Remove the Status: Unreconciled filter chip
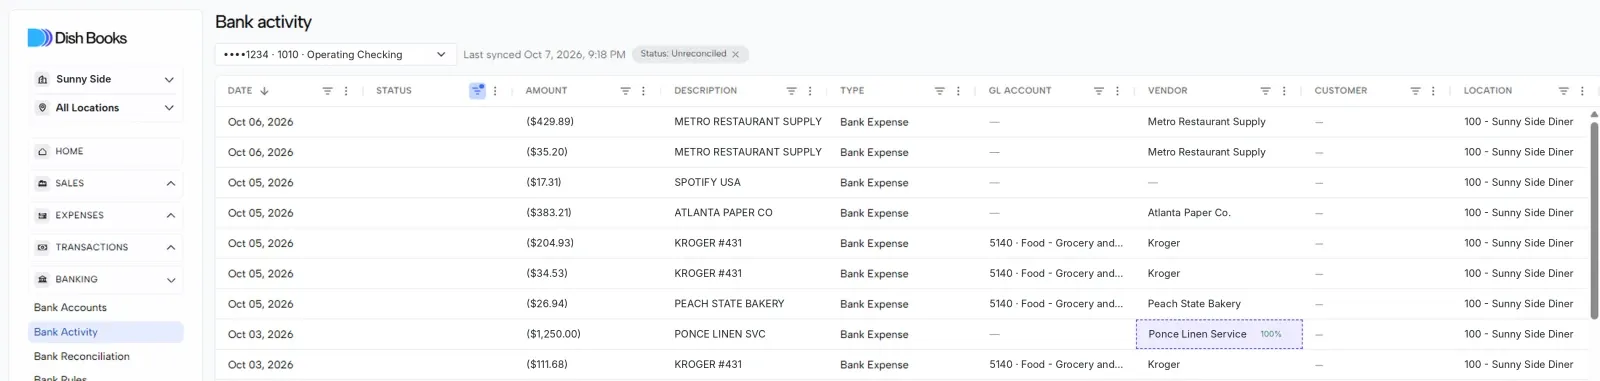This screenshot has width=1600, height=381. tap(735, 54)
